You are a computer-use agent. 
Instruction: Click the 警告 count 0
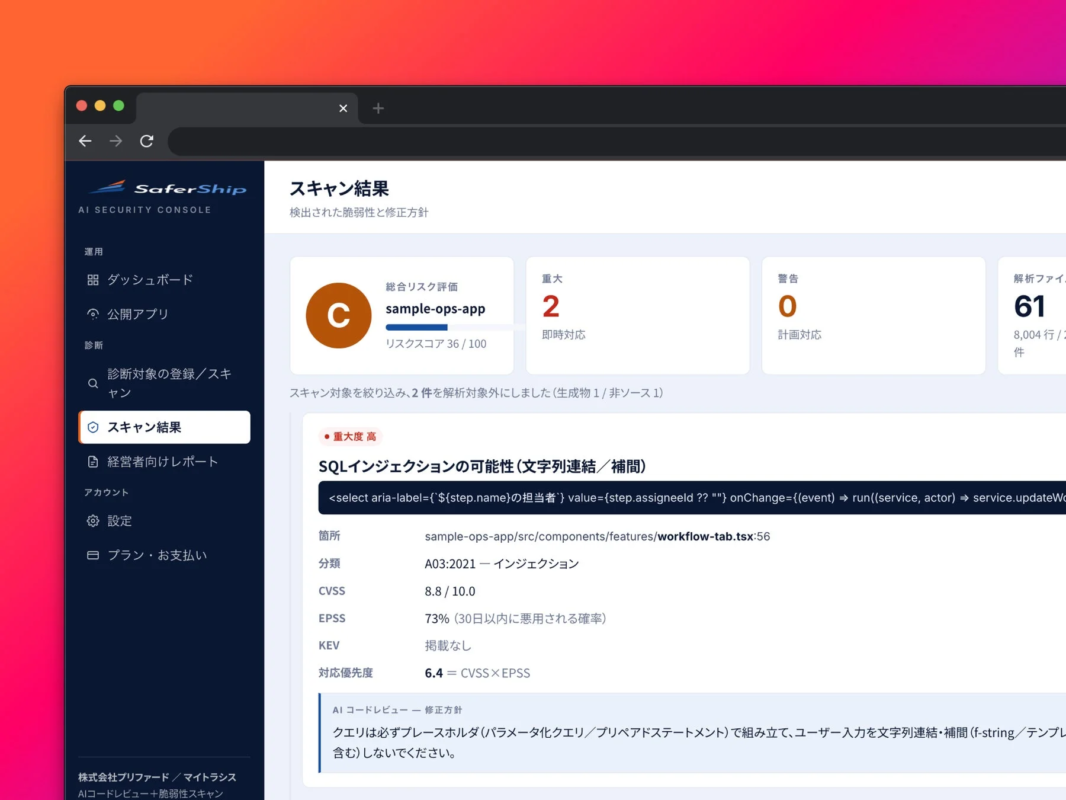787,307
